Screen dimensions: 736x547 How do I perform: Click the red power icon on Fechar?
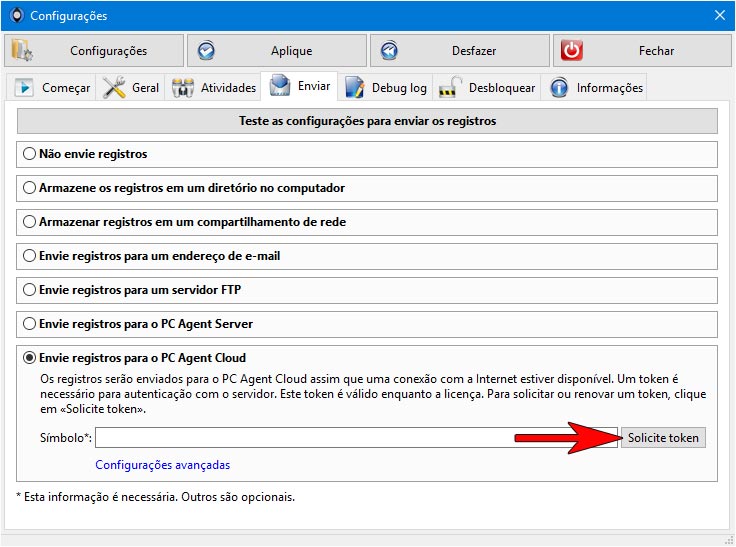pos(571,51)
